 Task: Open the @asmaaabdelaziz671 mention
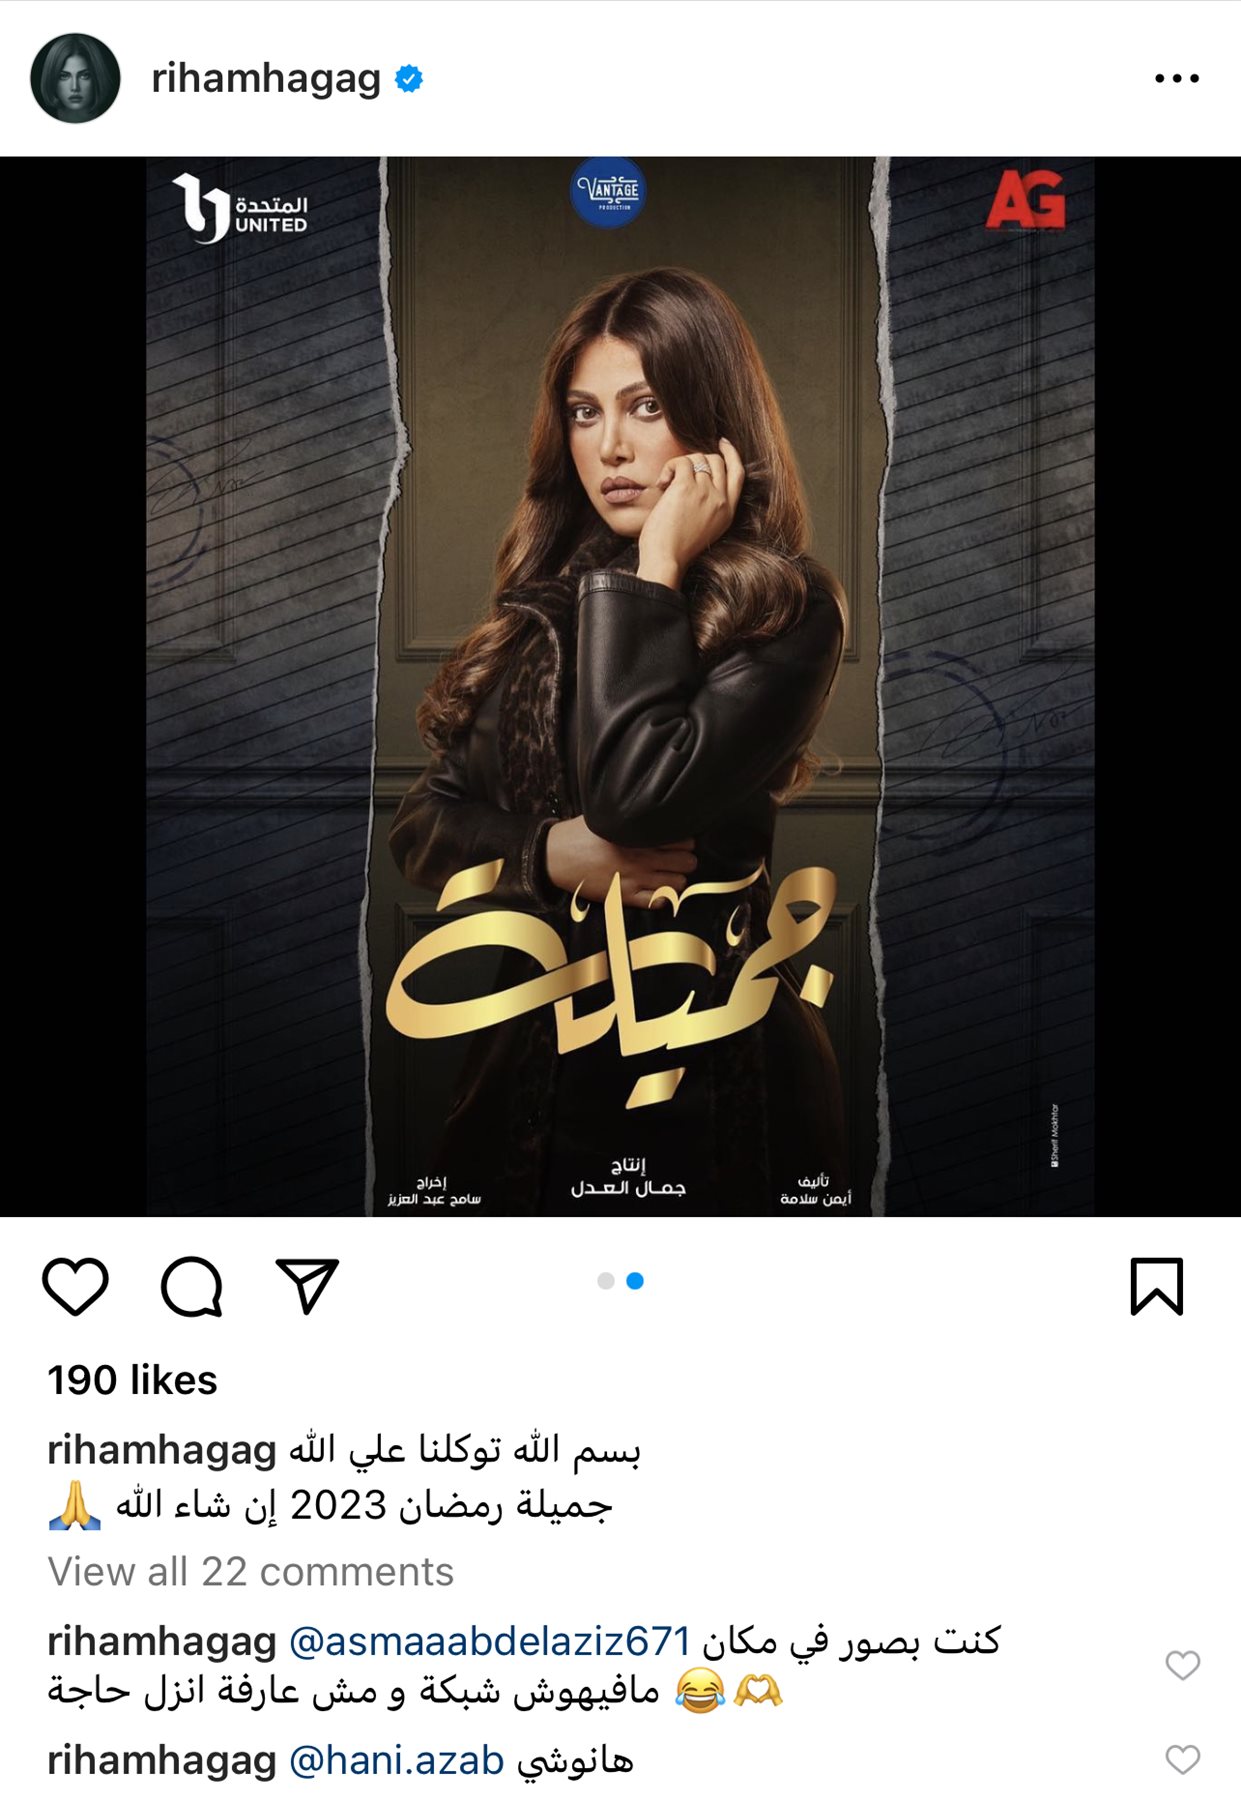(x=490, y=1641)
